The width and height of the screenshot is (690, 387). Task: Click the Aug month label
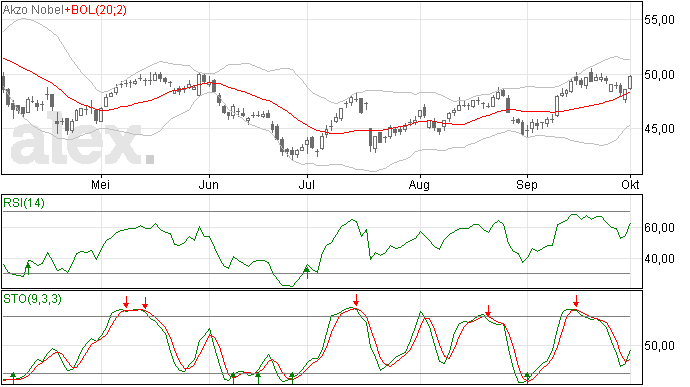(x=419, y=185)
